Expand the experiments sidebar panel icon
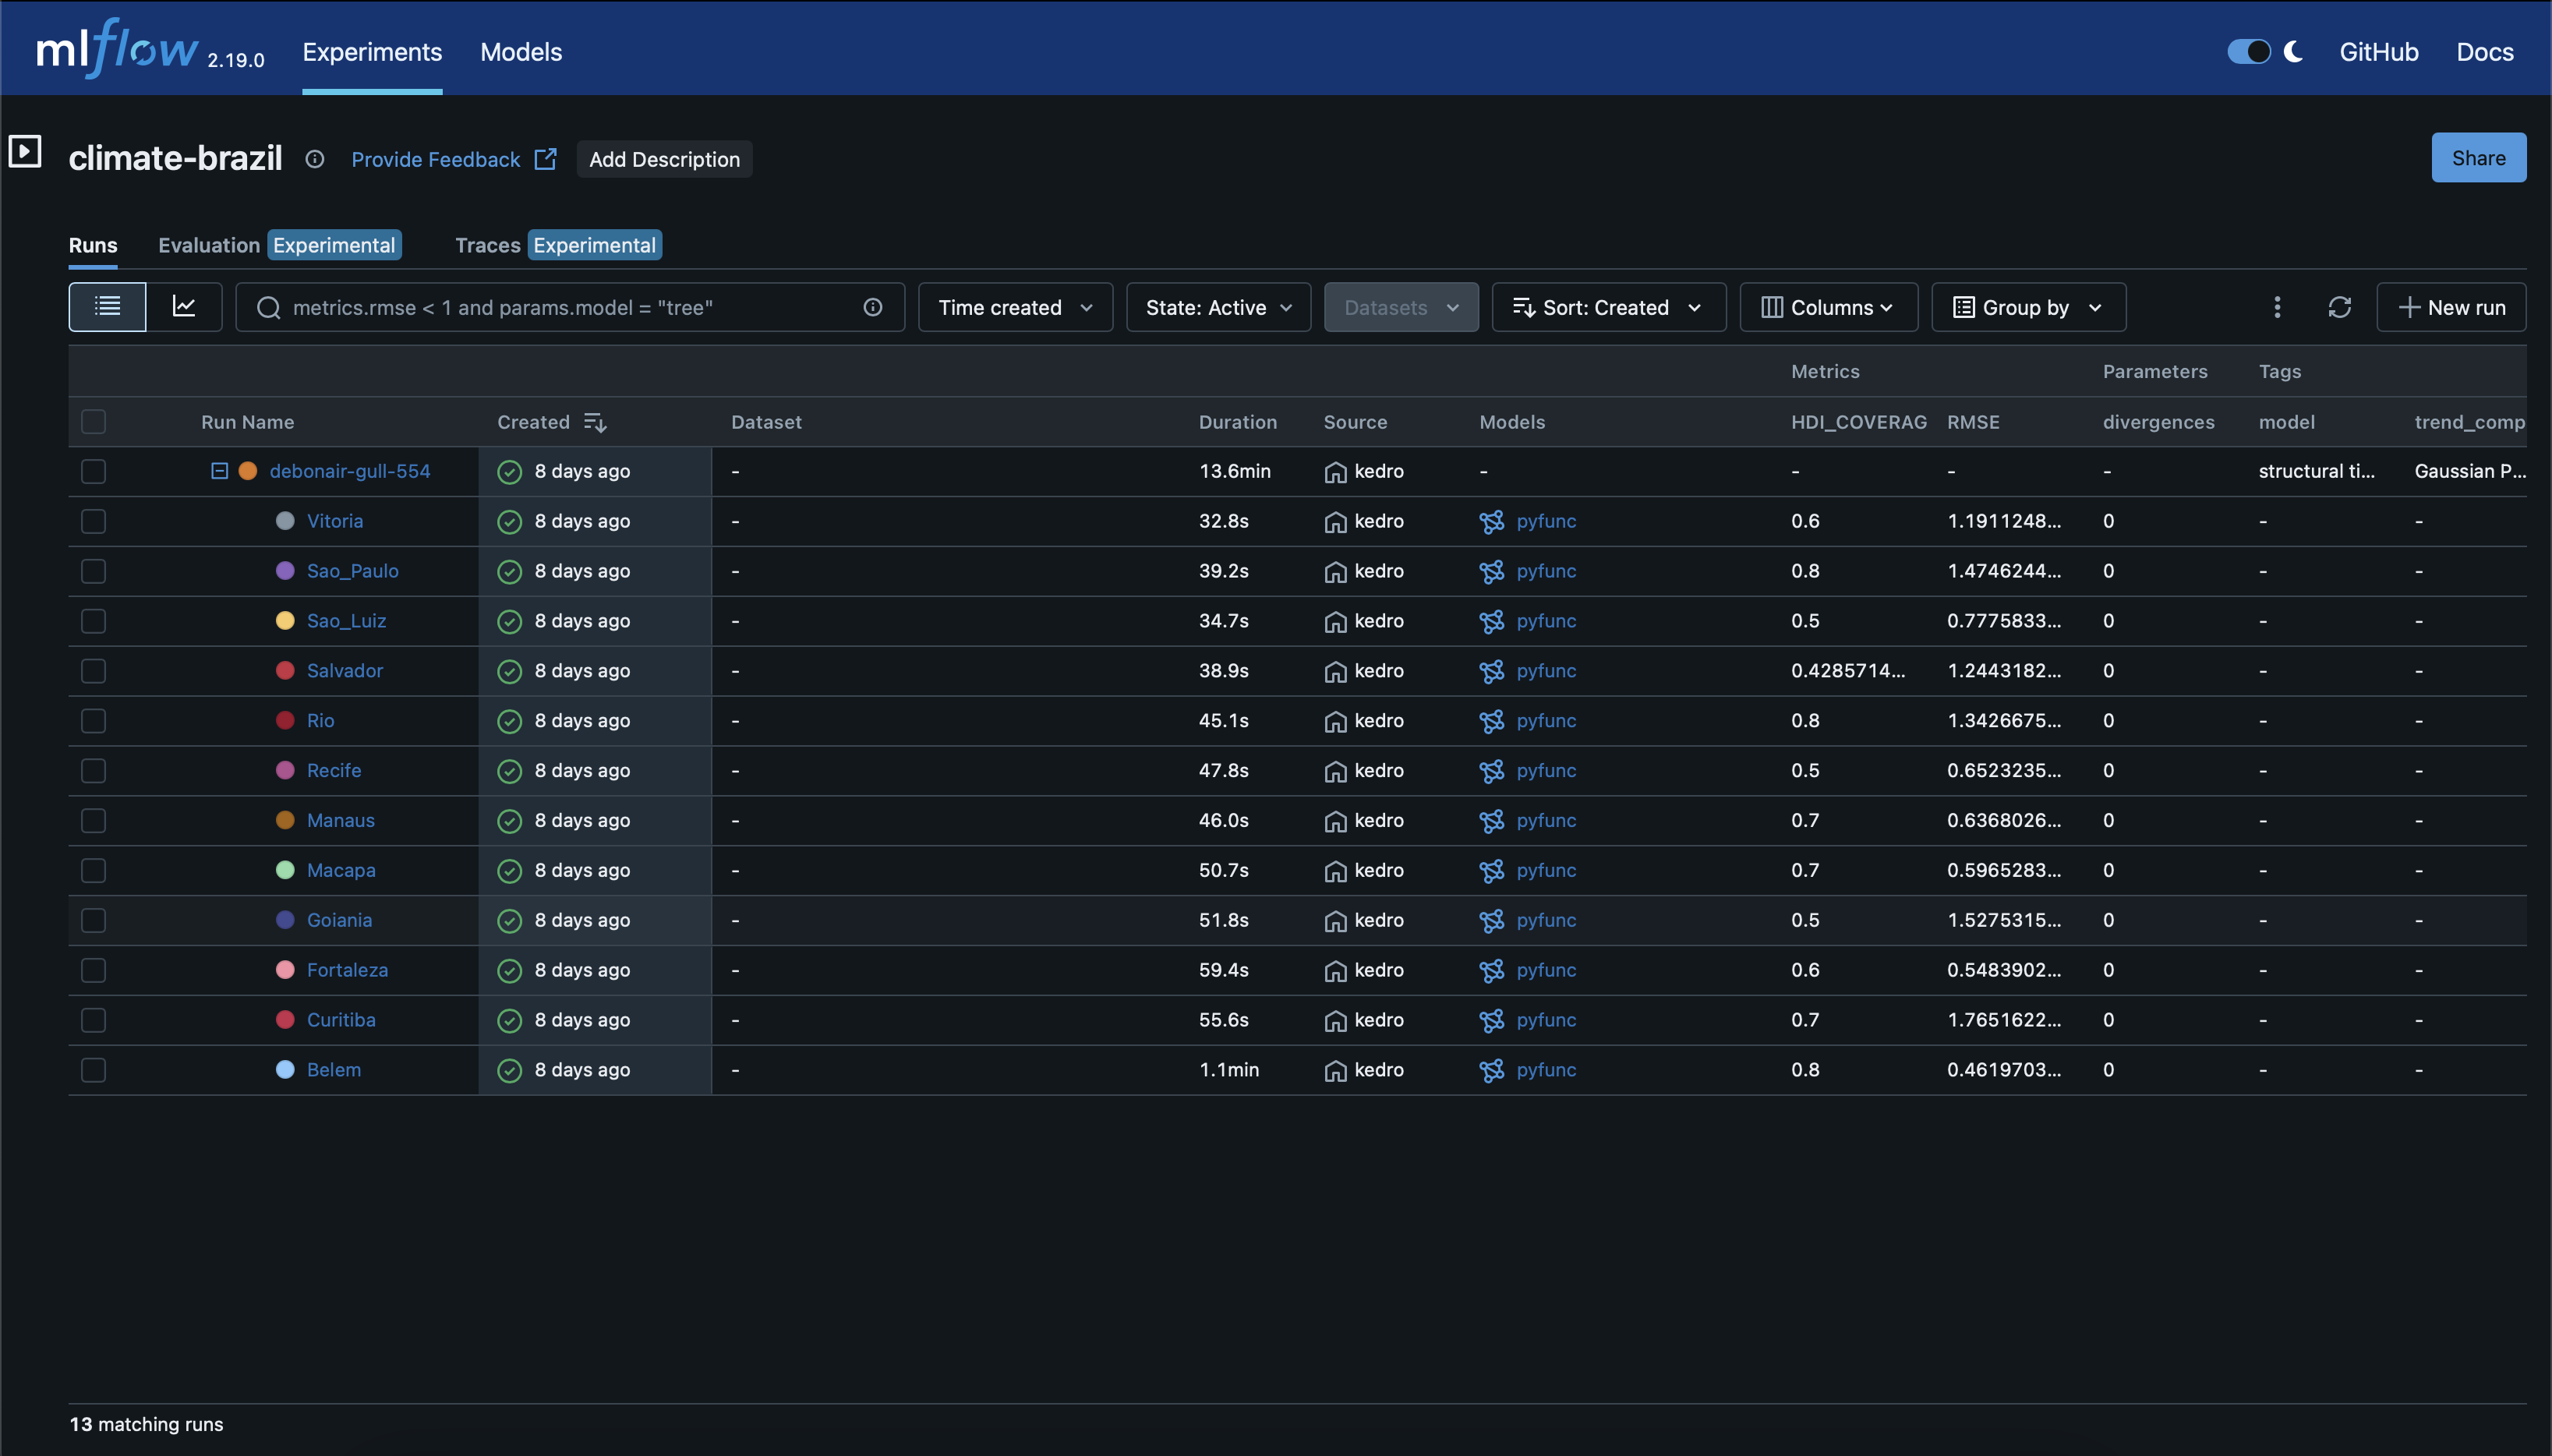This screenshot has width=2552, height=1456. point(25,152)
